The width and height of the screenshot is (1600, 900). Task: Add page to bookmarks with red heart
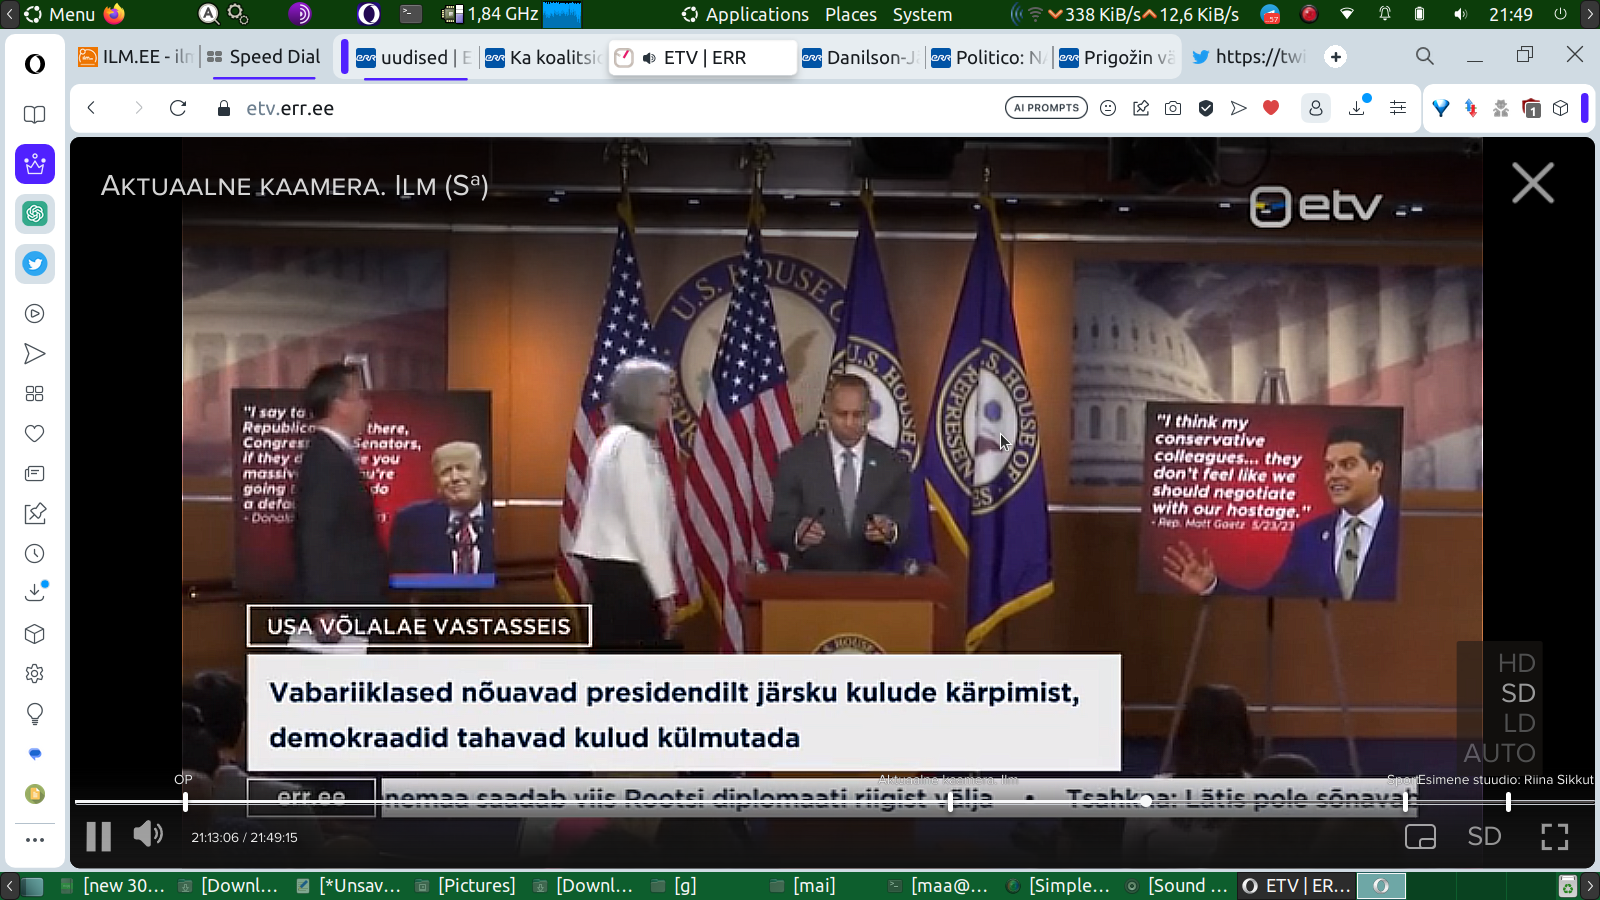pos(1271,108)
